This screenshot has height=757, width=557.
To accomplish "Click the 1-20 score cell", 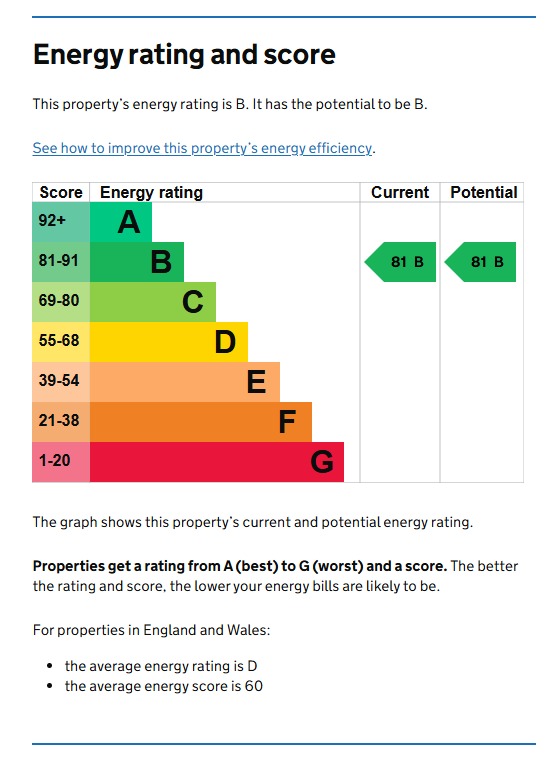I will coord(61,462).
